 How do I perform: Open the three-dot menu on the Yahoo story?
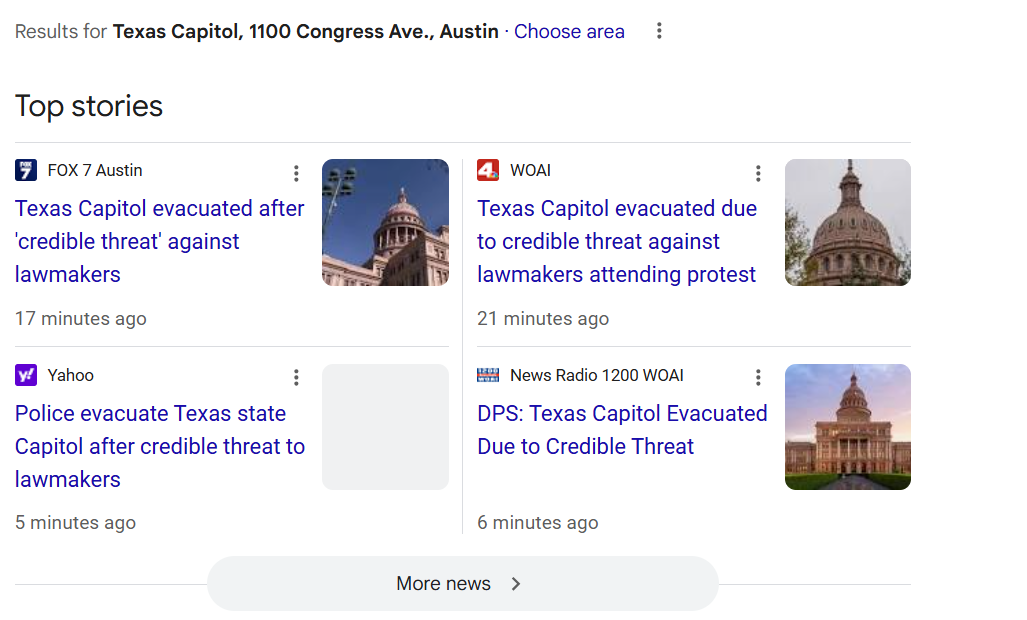296,378
